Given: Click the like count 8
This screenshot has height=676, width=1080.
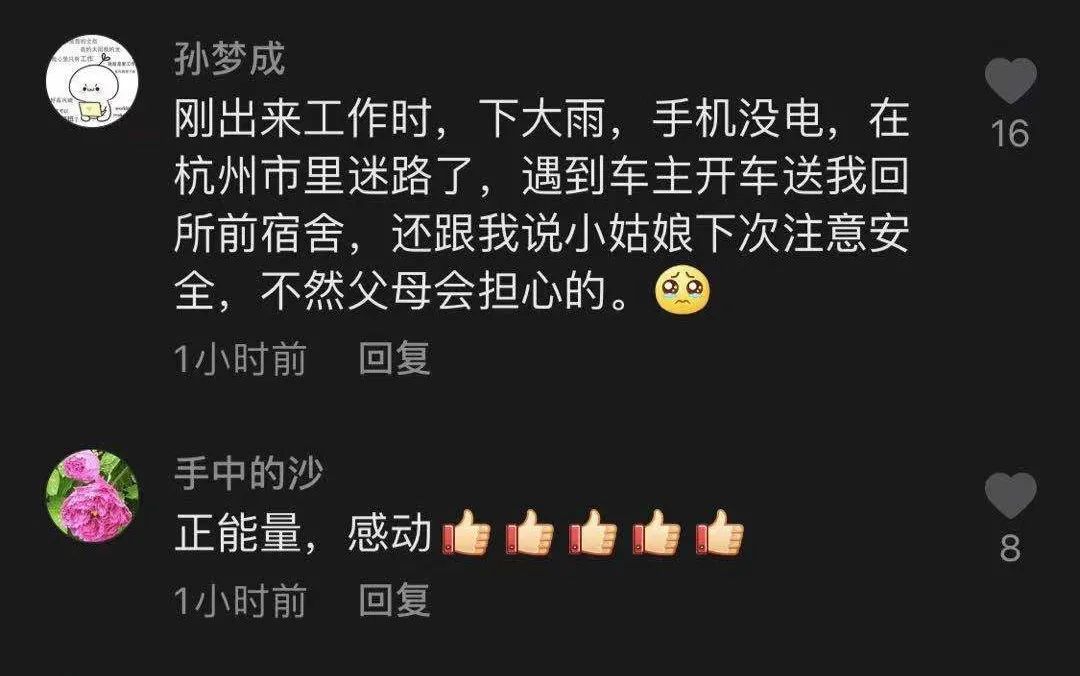Looking at the screenshot, I should click(x=1010, y=549).
